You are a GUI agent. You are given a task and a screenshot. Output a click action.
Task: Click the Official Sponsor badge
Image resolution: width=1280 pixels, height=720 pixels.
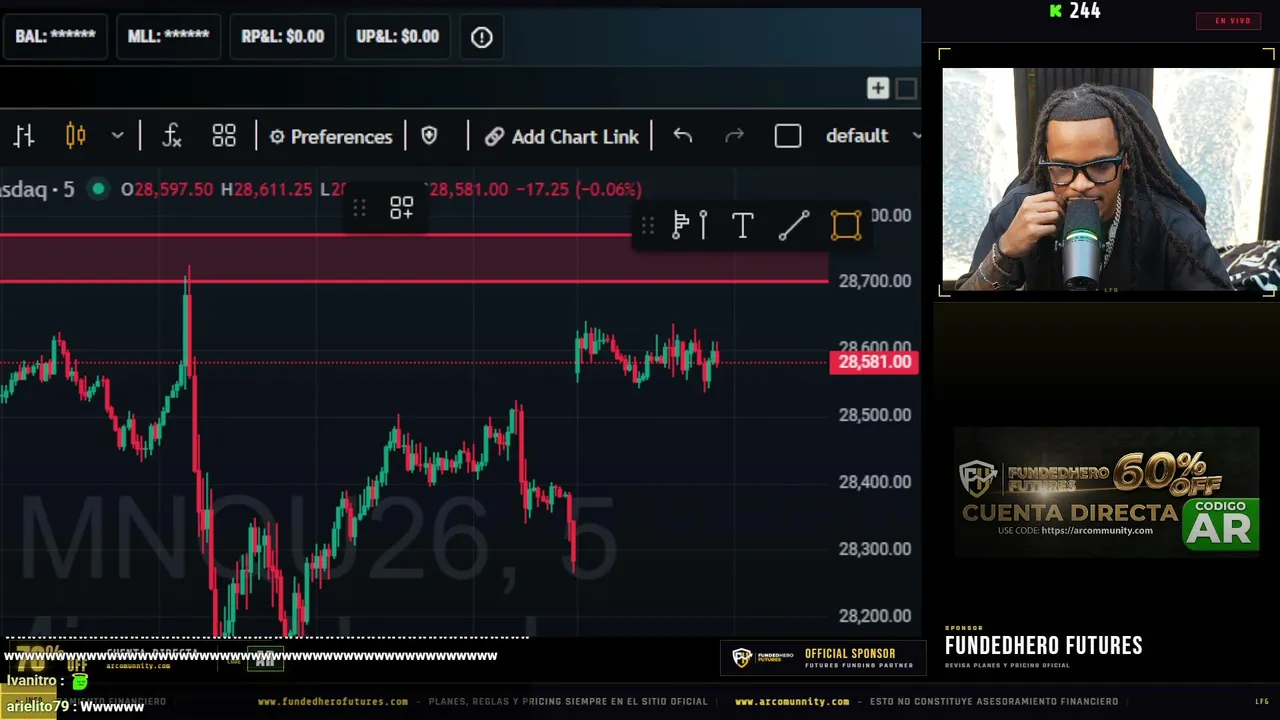coord(822,658)
